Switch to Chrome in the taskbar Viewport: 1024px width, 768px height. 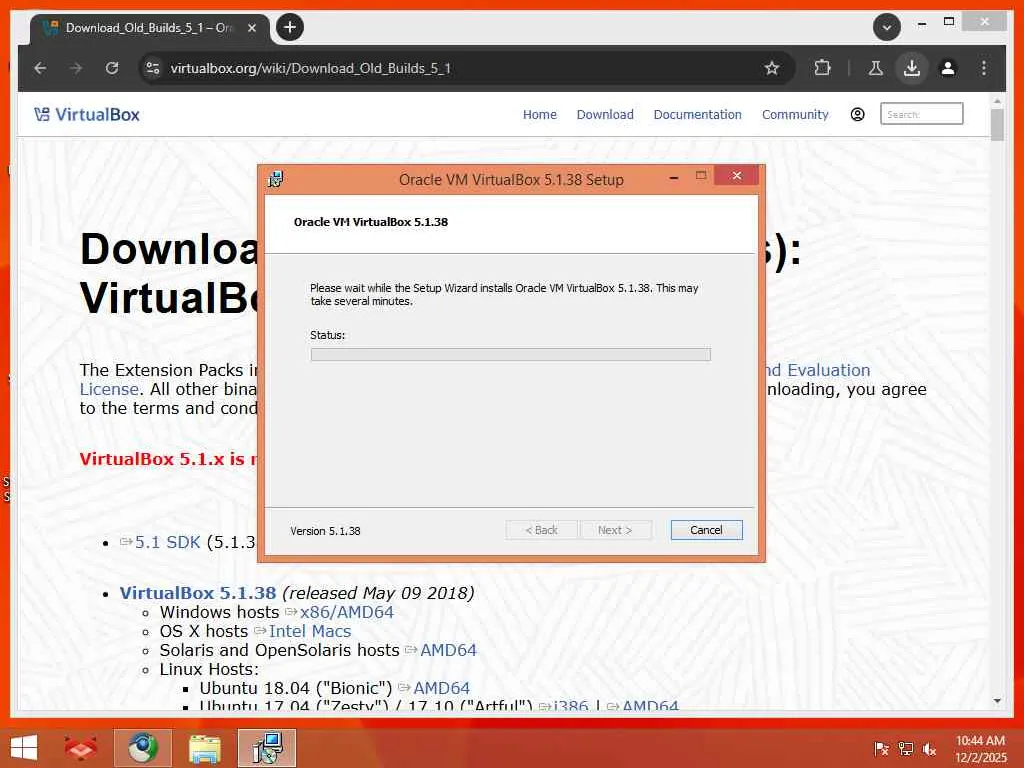(142, 748)
